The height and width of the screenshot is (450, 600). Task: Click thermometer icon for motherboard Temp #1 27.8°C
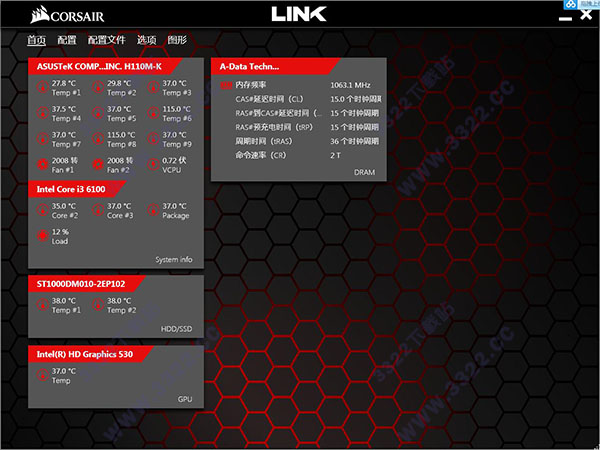(42, 88)
